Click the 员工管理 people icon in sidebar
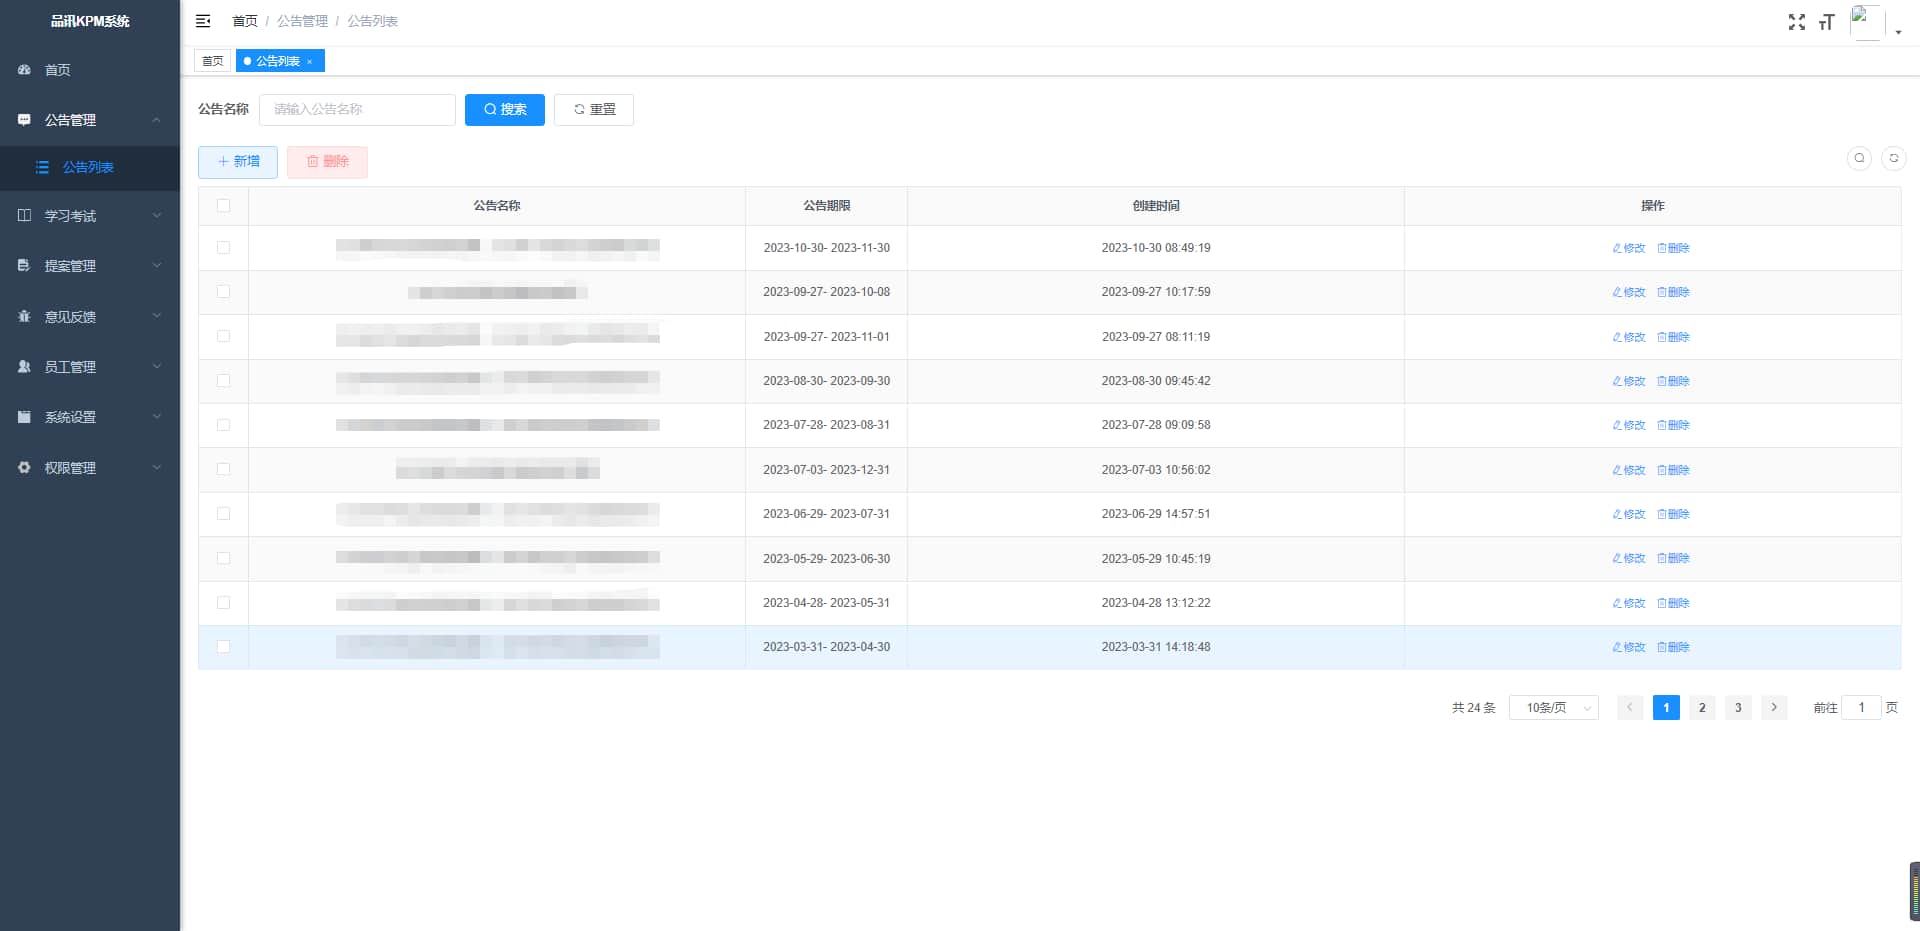 24,367
